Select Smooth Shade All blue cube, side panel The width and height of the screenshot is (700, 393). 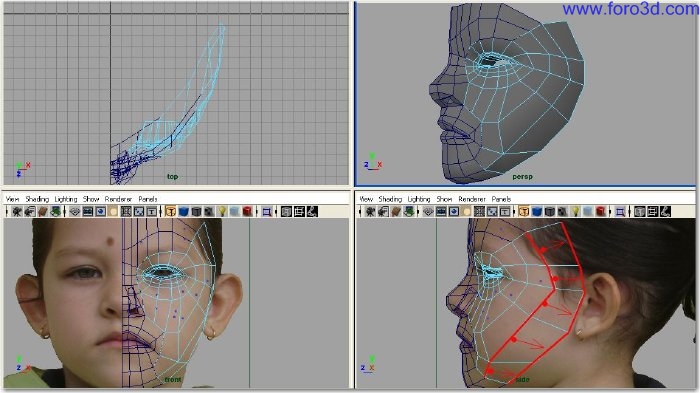click(537, 212)
